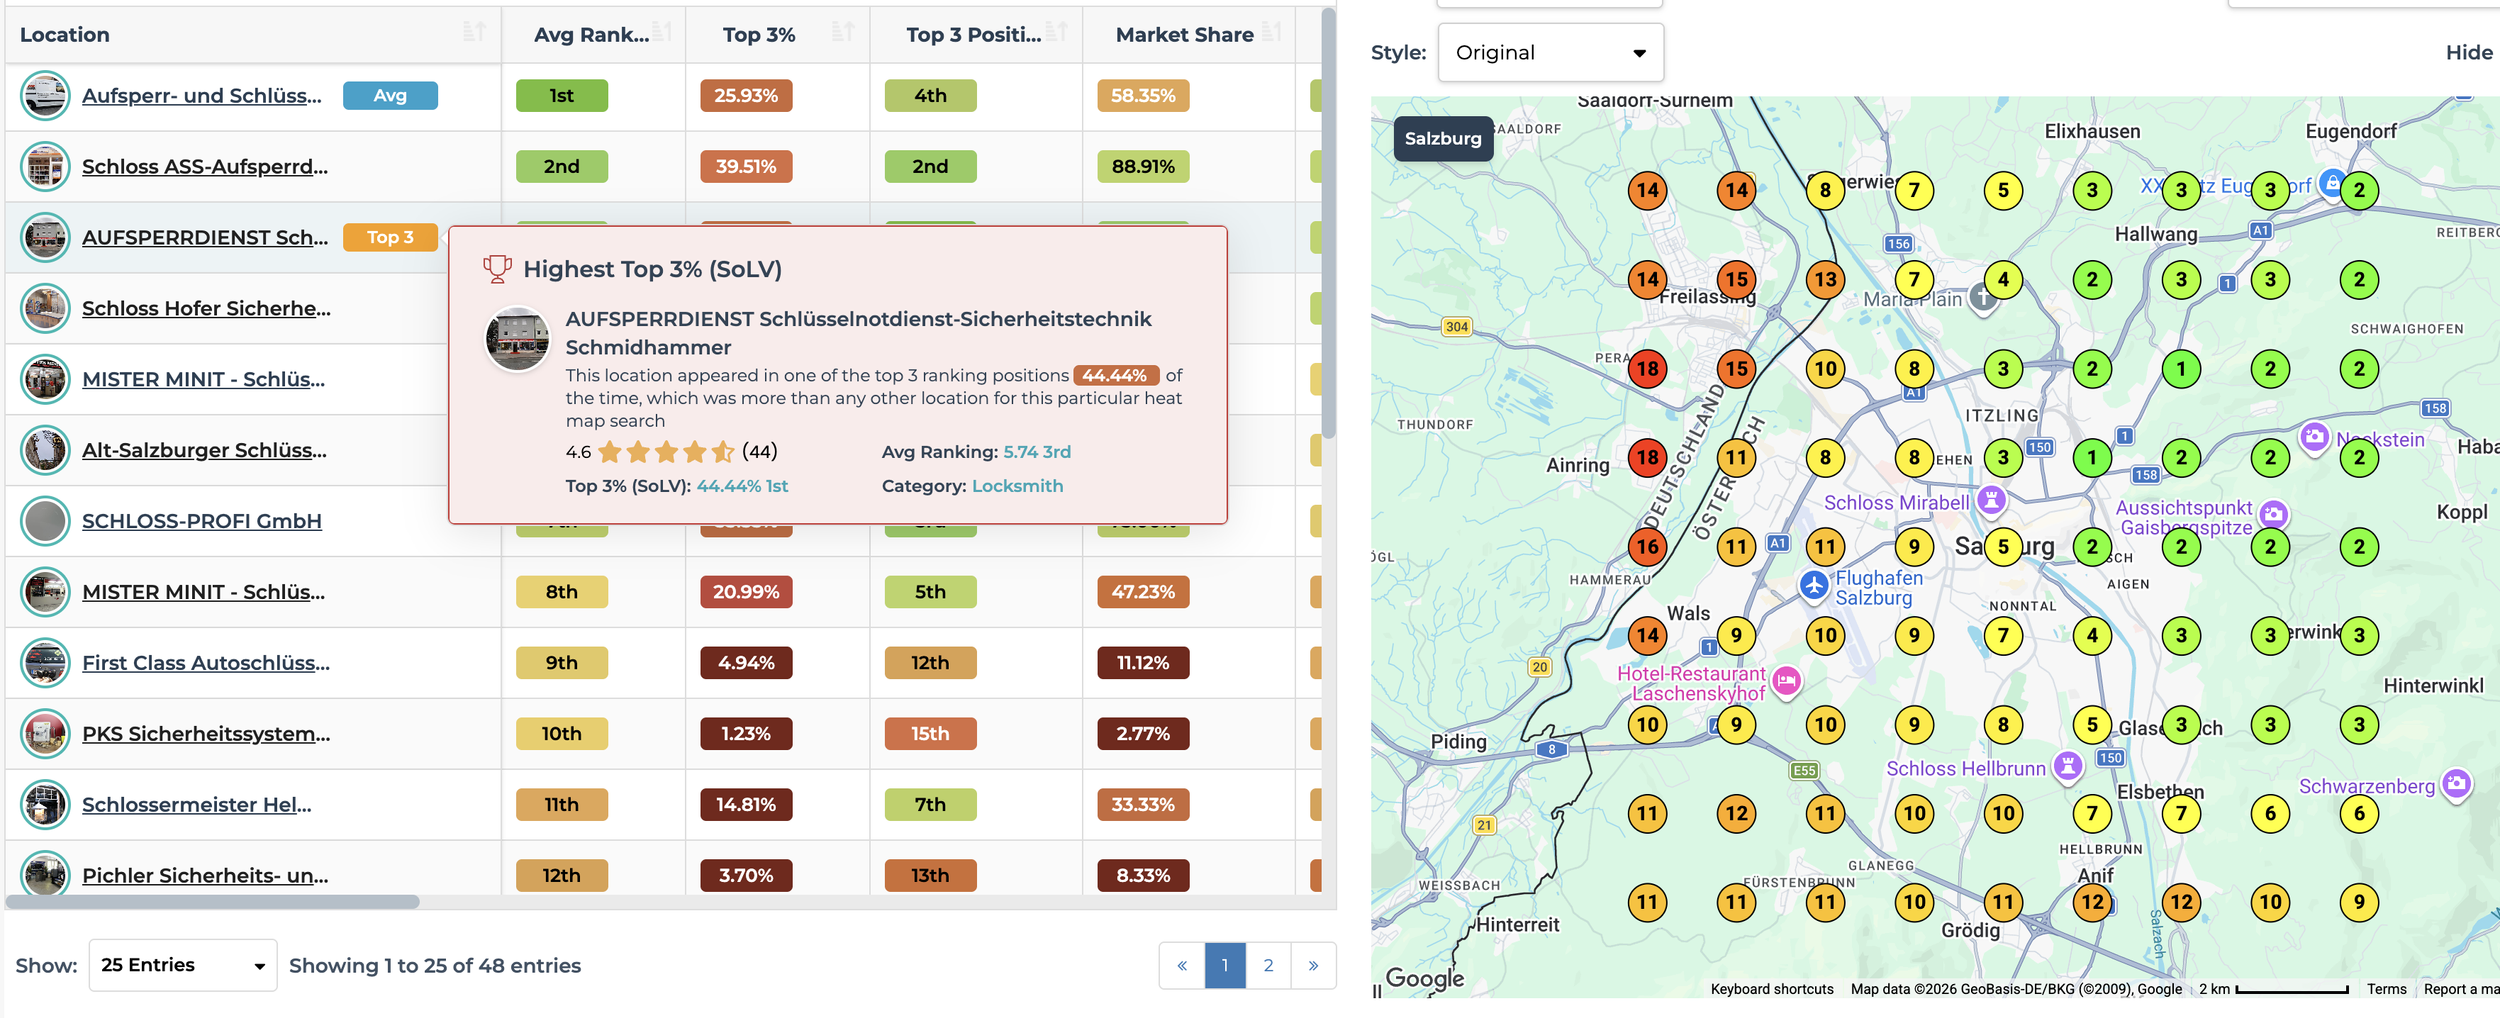Click Locksmith category link in tooltip
The image size is (2500, 1018).
tap(1017, 486)
